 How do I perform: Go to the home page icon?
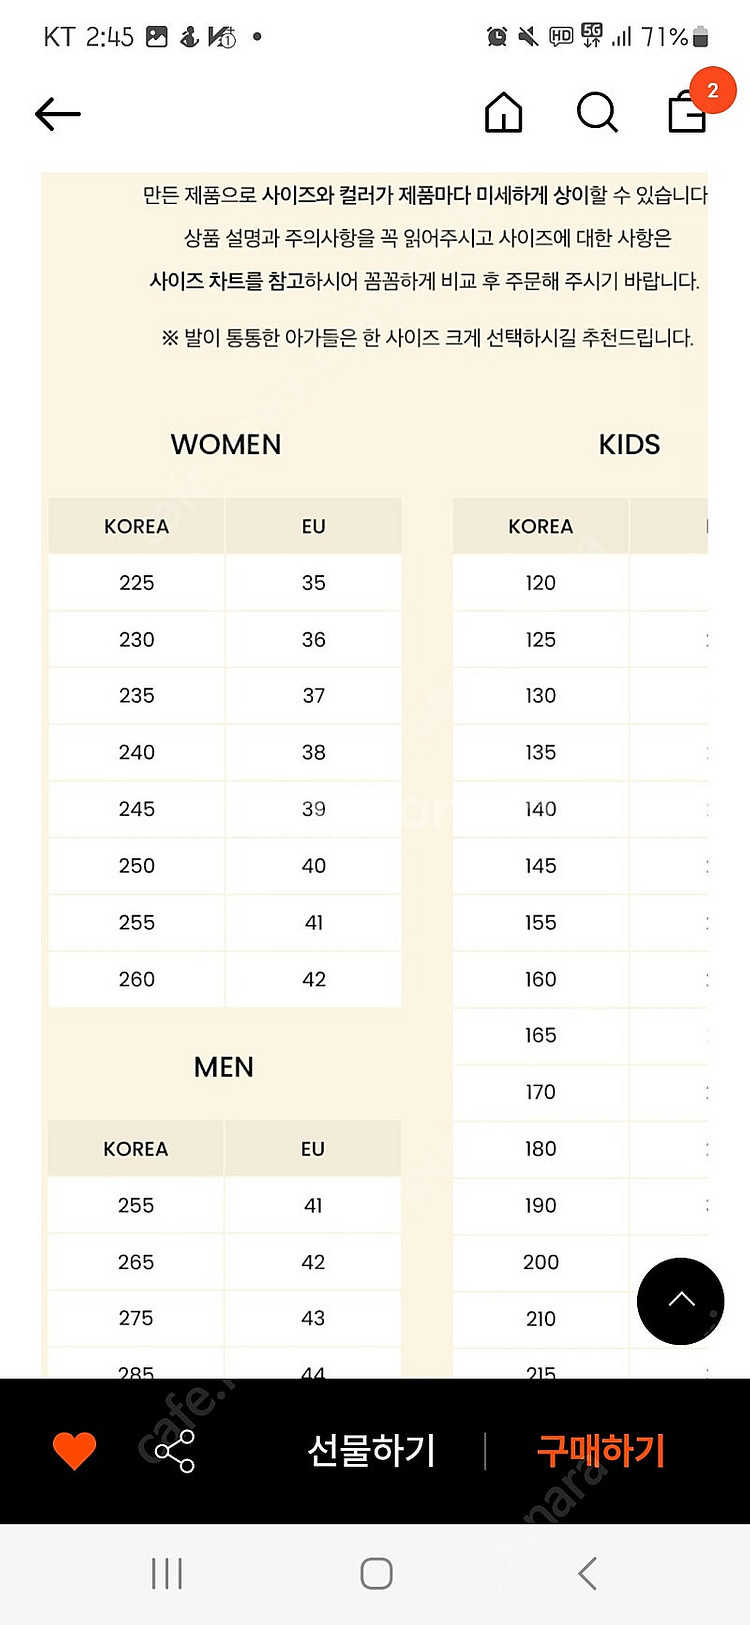click(503, 113)
